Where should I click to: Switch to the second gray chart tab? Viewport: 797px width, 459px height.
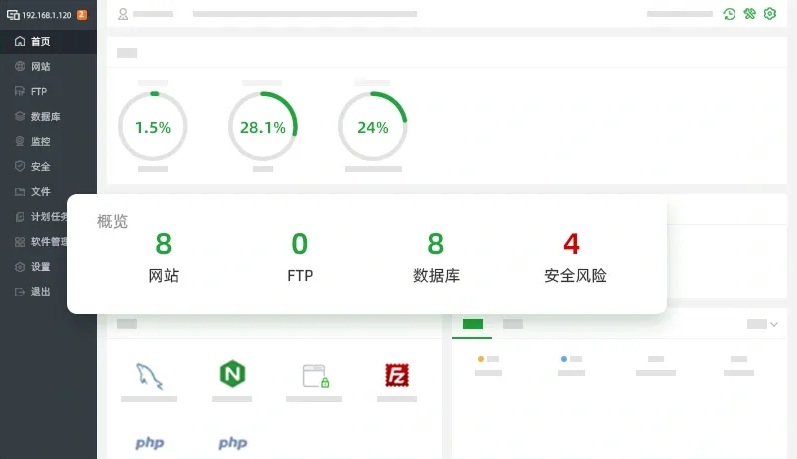512,324
